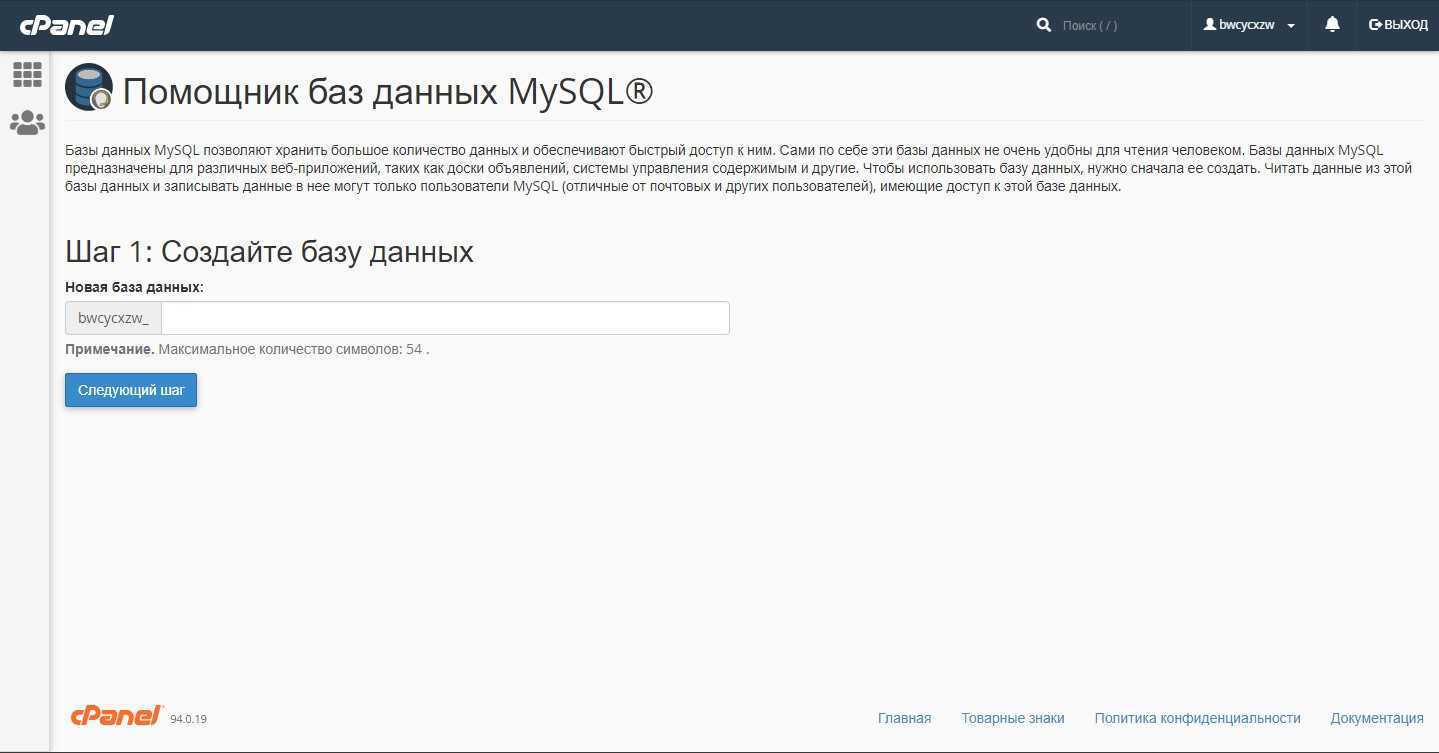
Task: Open the Документация footer link
Action: click(1376, 718)
